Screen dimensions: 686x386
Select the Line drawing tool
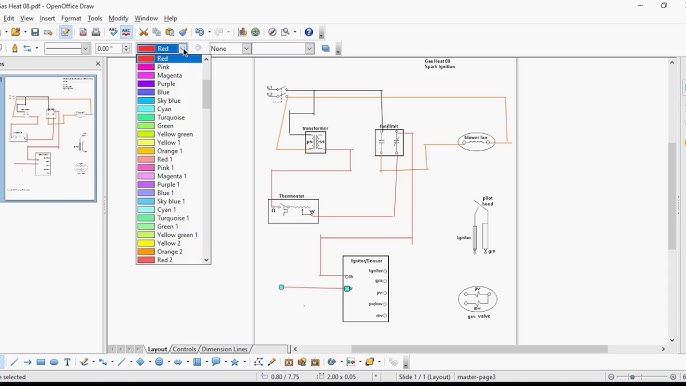(x=14, y=362)
